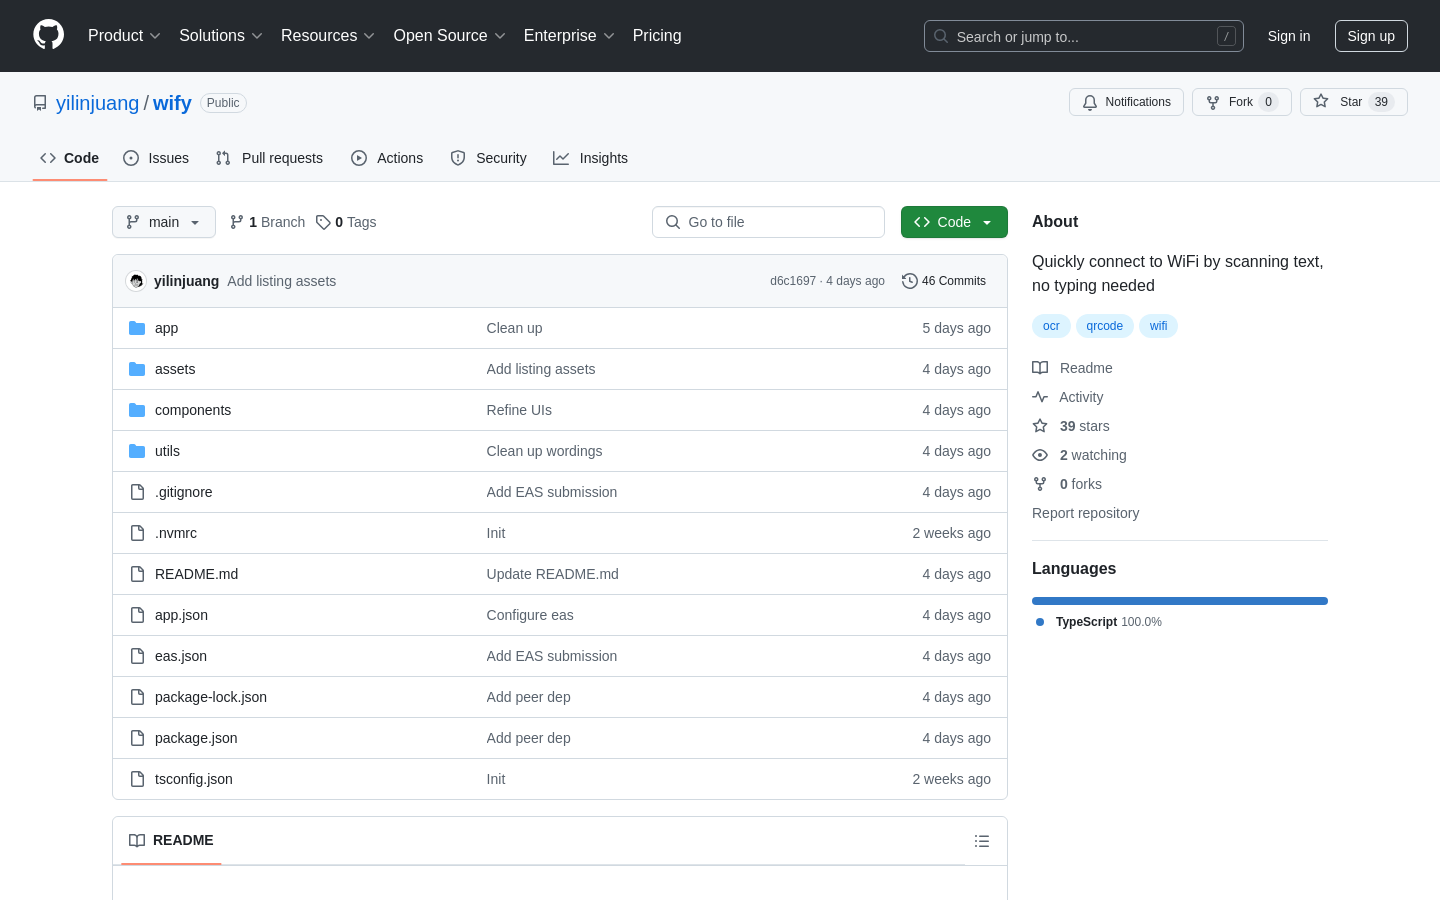
Task: Click the Search or jump to field
Action: tap(1084, 36)
